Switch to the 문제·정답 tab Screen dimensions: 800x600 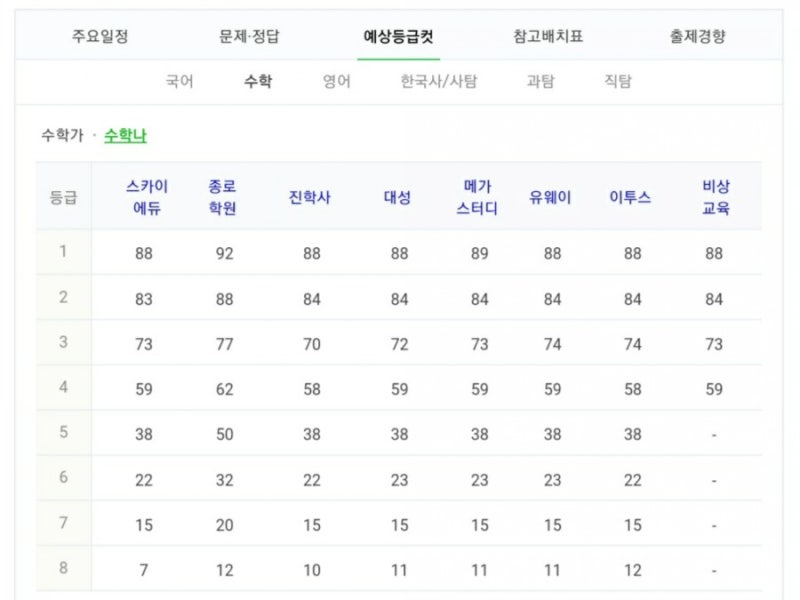(x=249, y=37)
